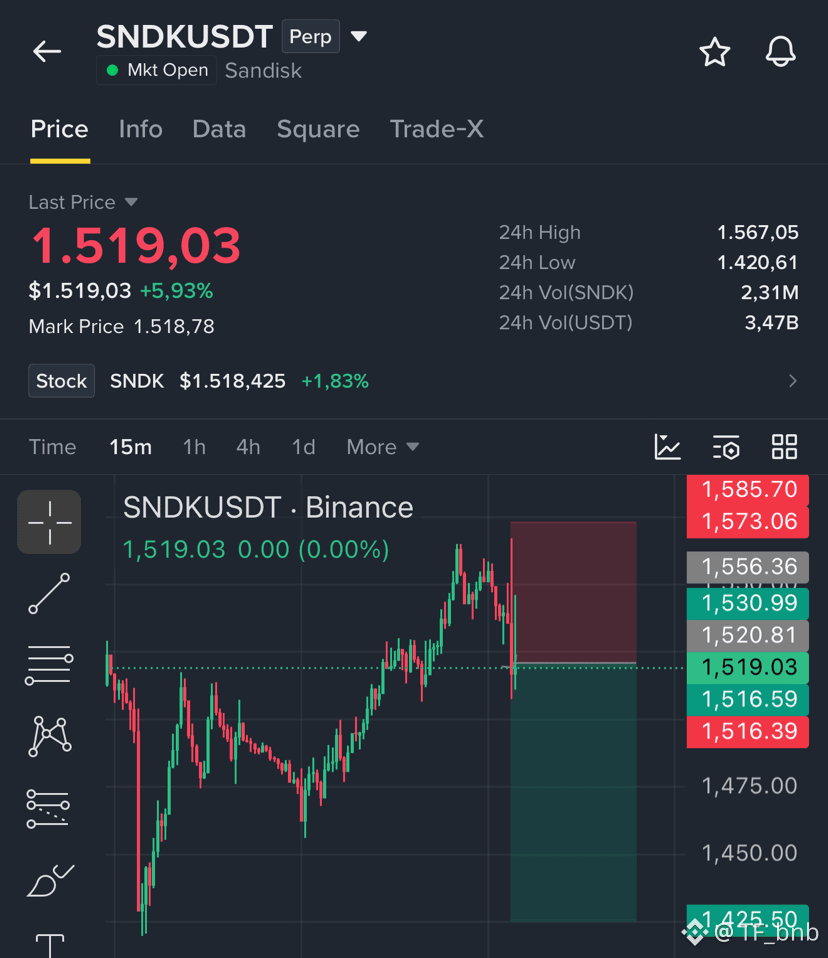Click the 24h High value 1.567,05
Image resolution: width=828 pixels, height=958 pixels.
click(x=758, y=233)
